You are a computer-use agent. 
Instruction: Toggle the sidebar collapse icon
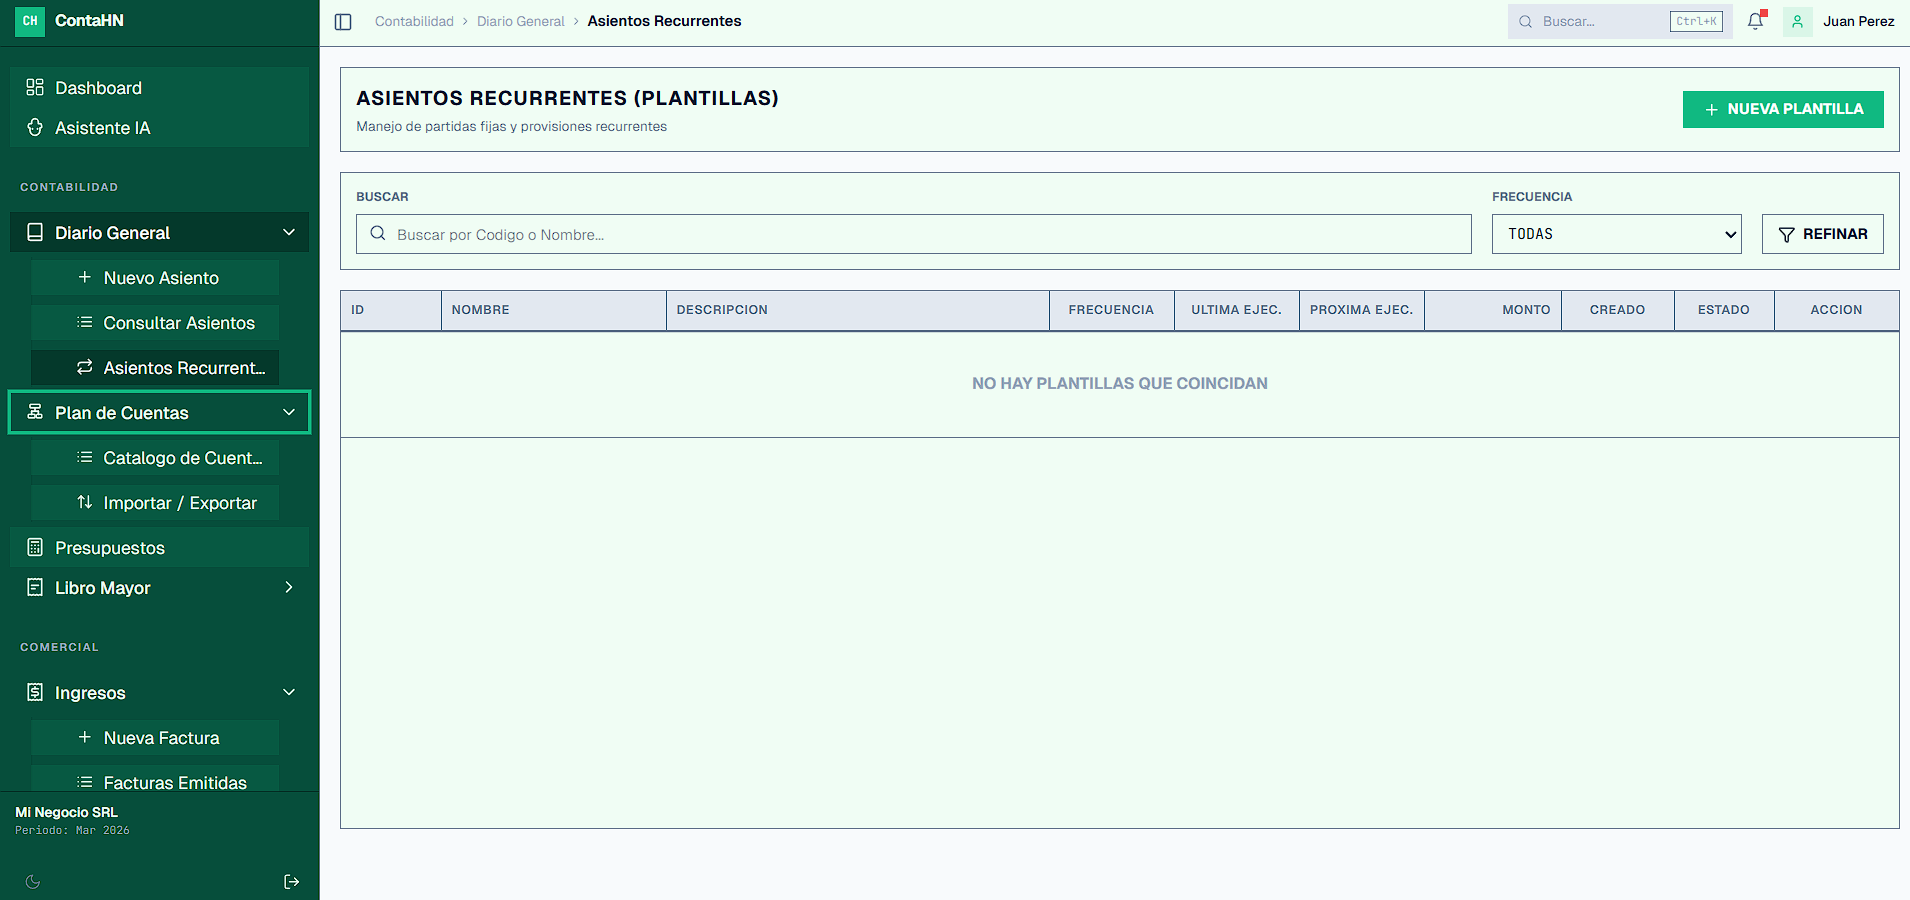[343, 21]
